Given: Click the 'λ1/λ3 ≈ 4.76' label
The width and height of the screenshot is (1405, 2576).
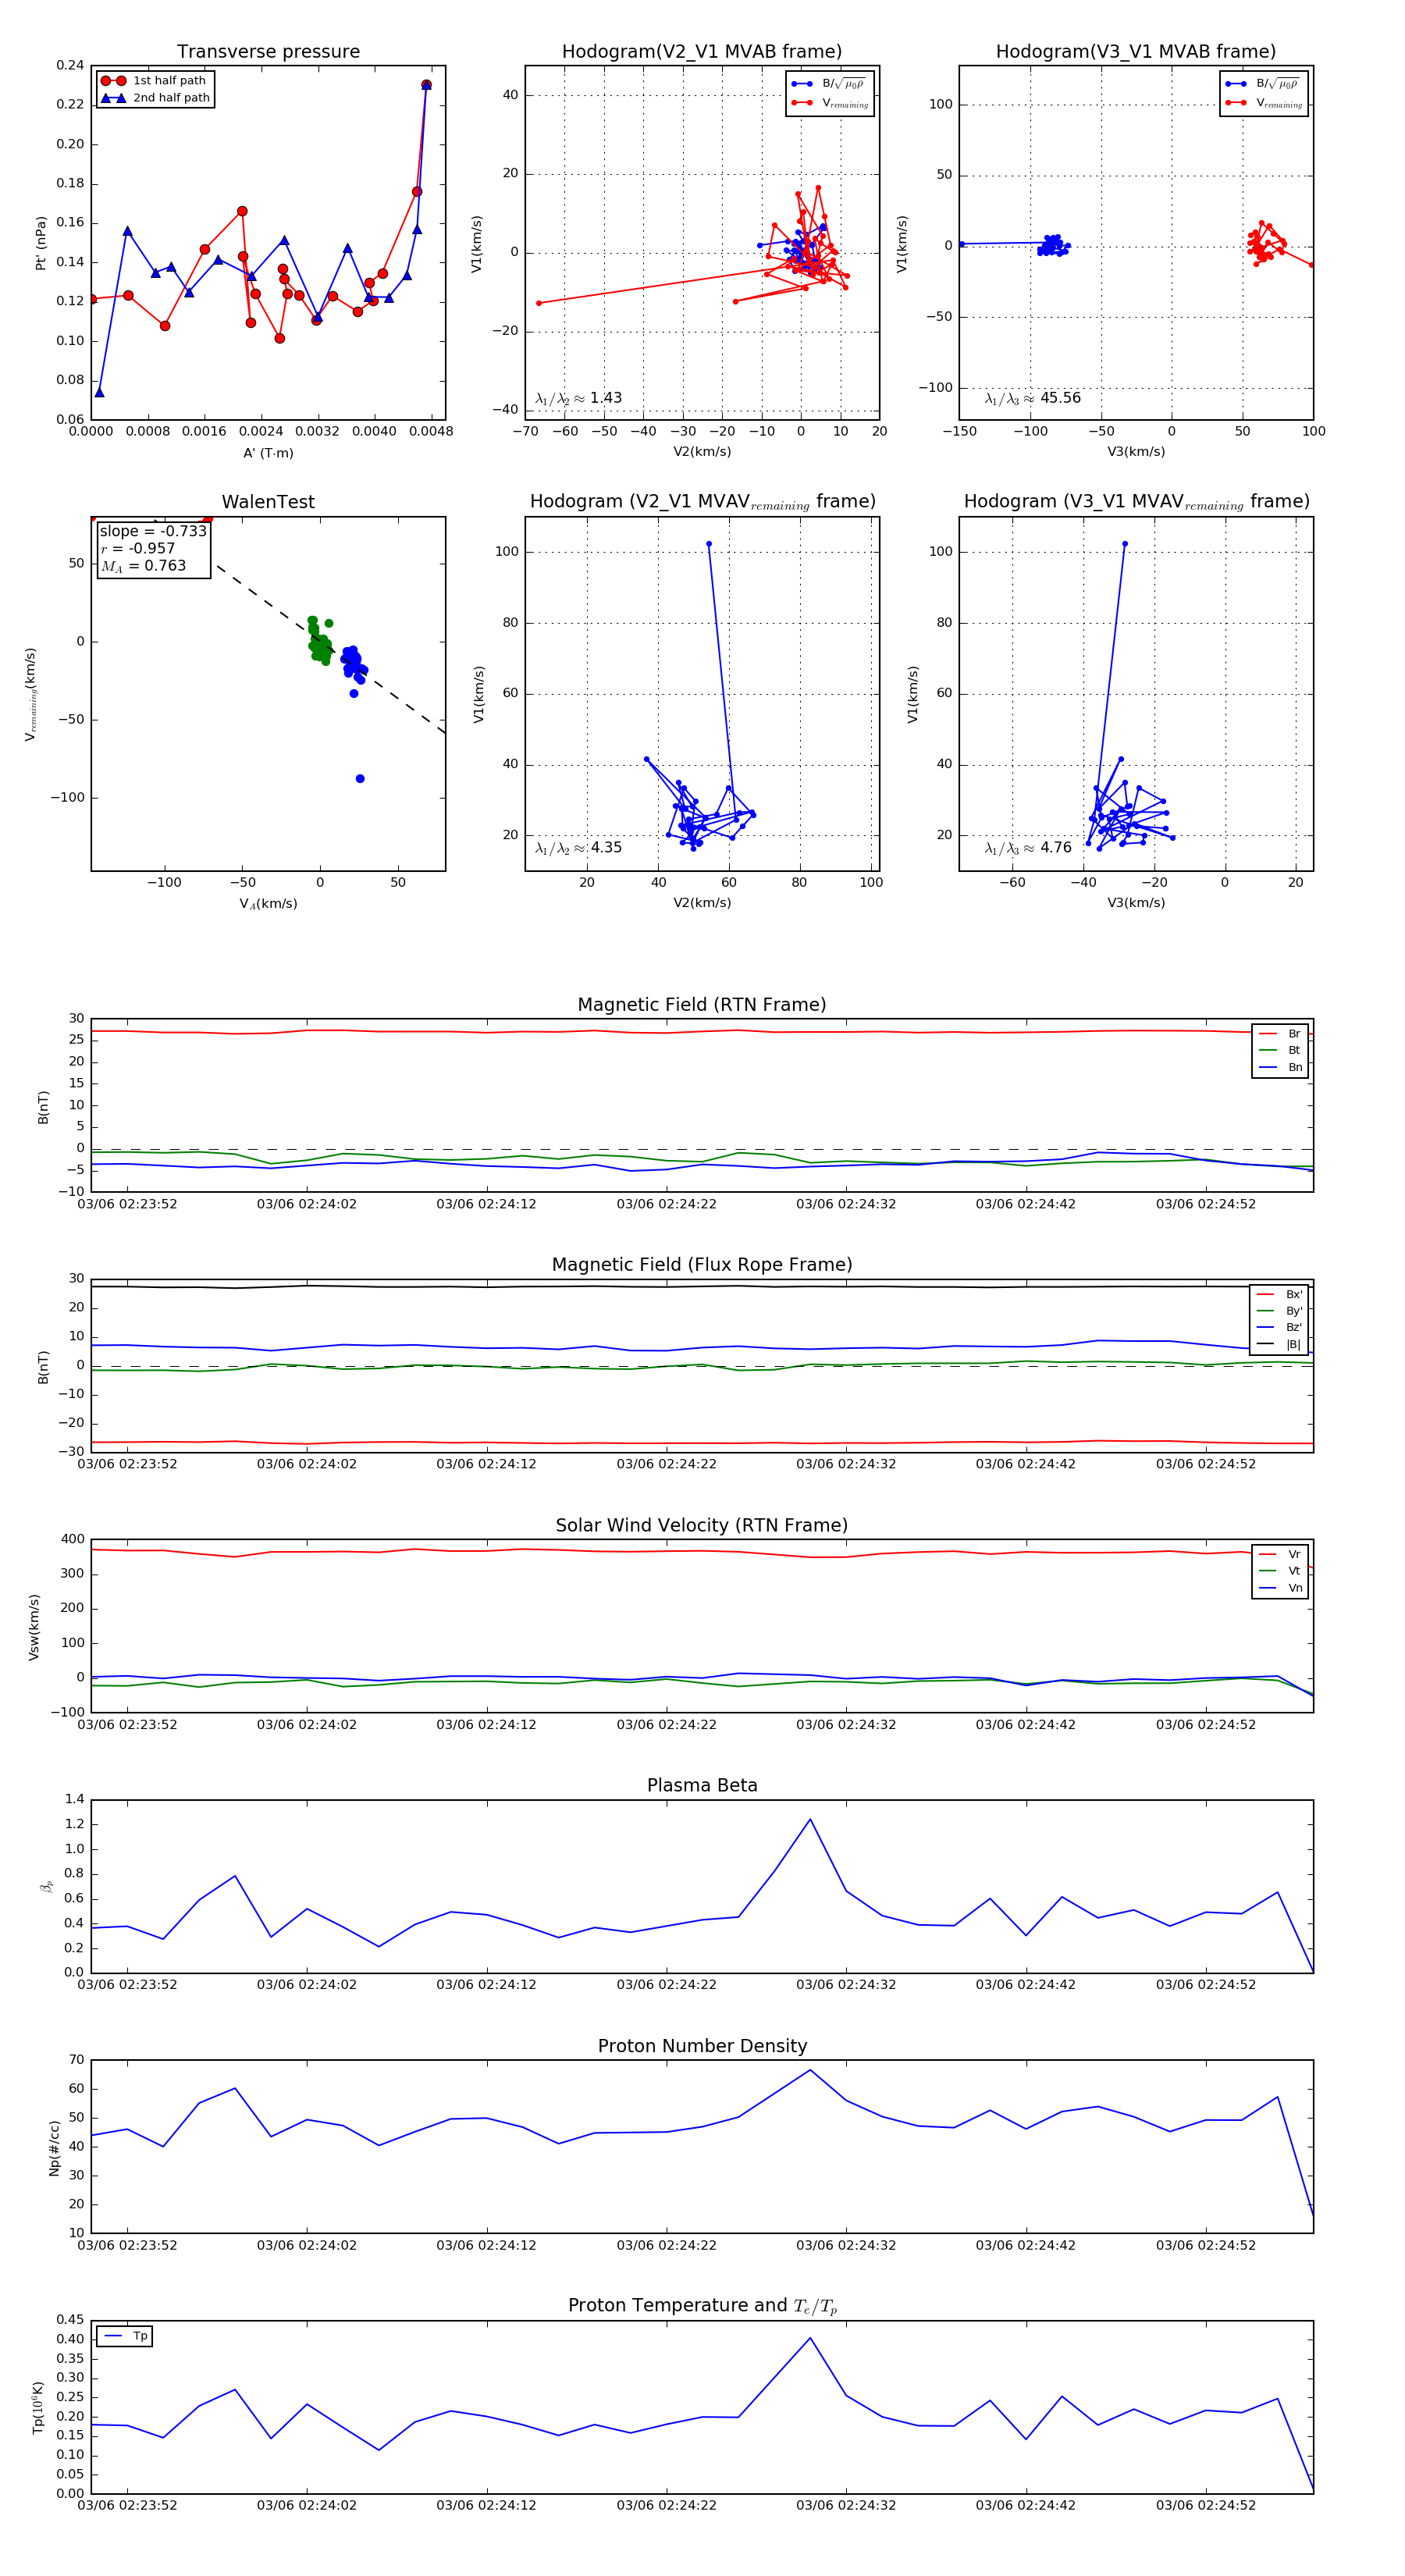Looking at the screenshot, I should pyautogui.click(x=1028, y=848).
